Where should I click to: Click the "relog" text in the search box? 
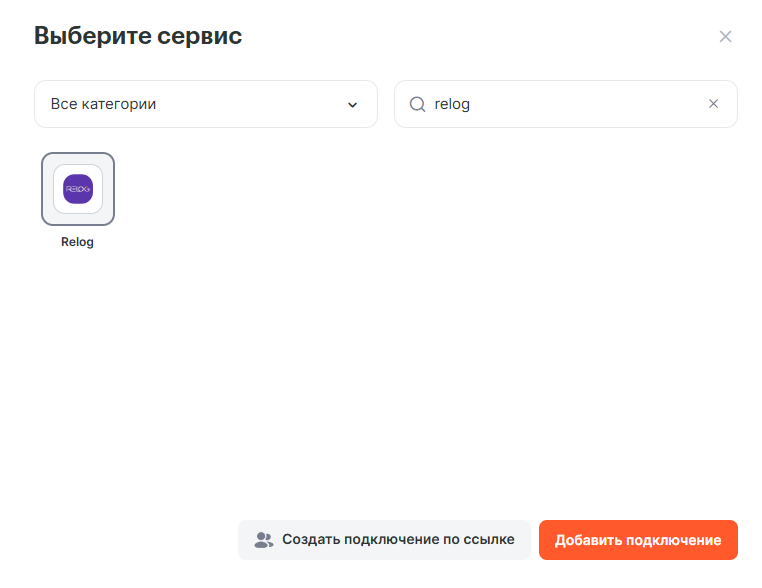[452, 104]
